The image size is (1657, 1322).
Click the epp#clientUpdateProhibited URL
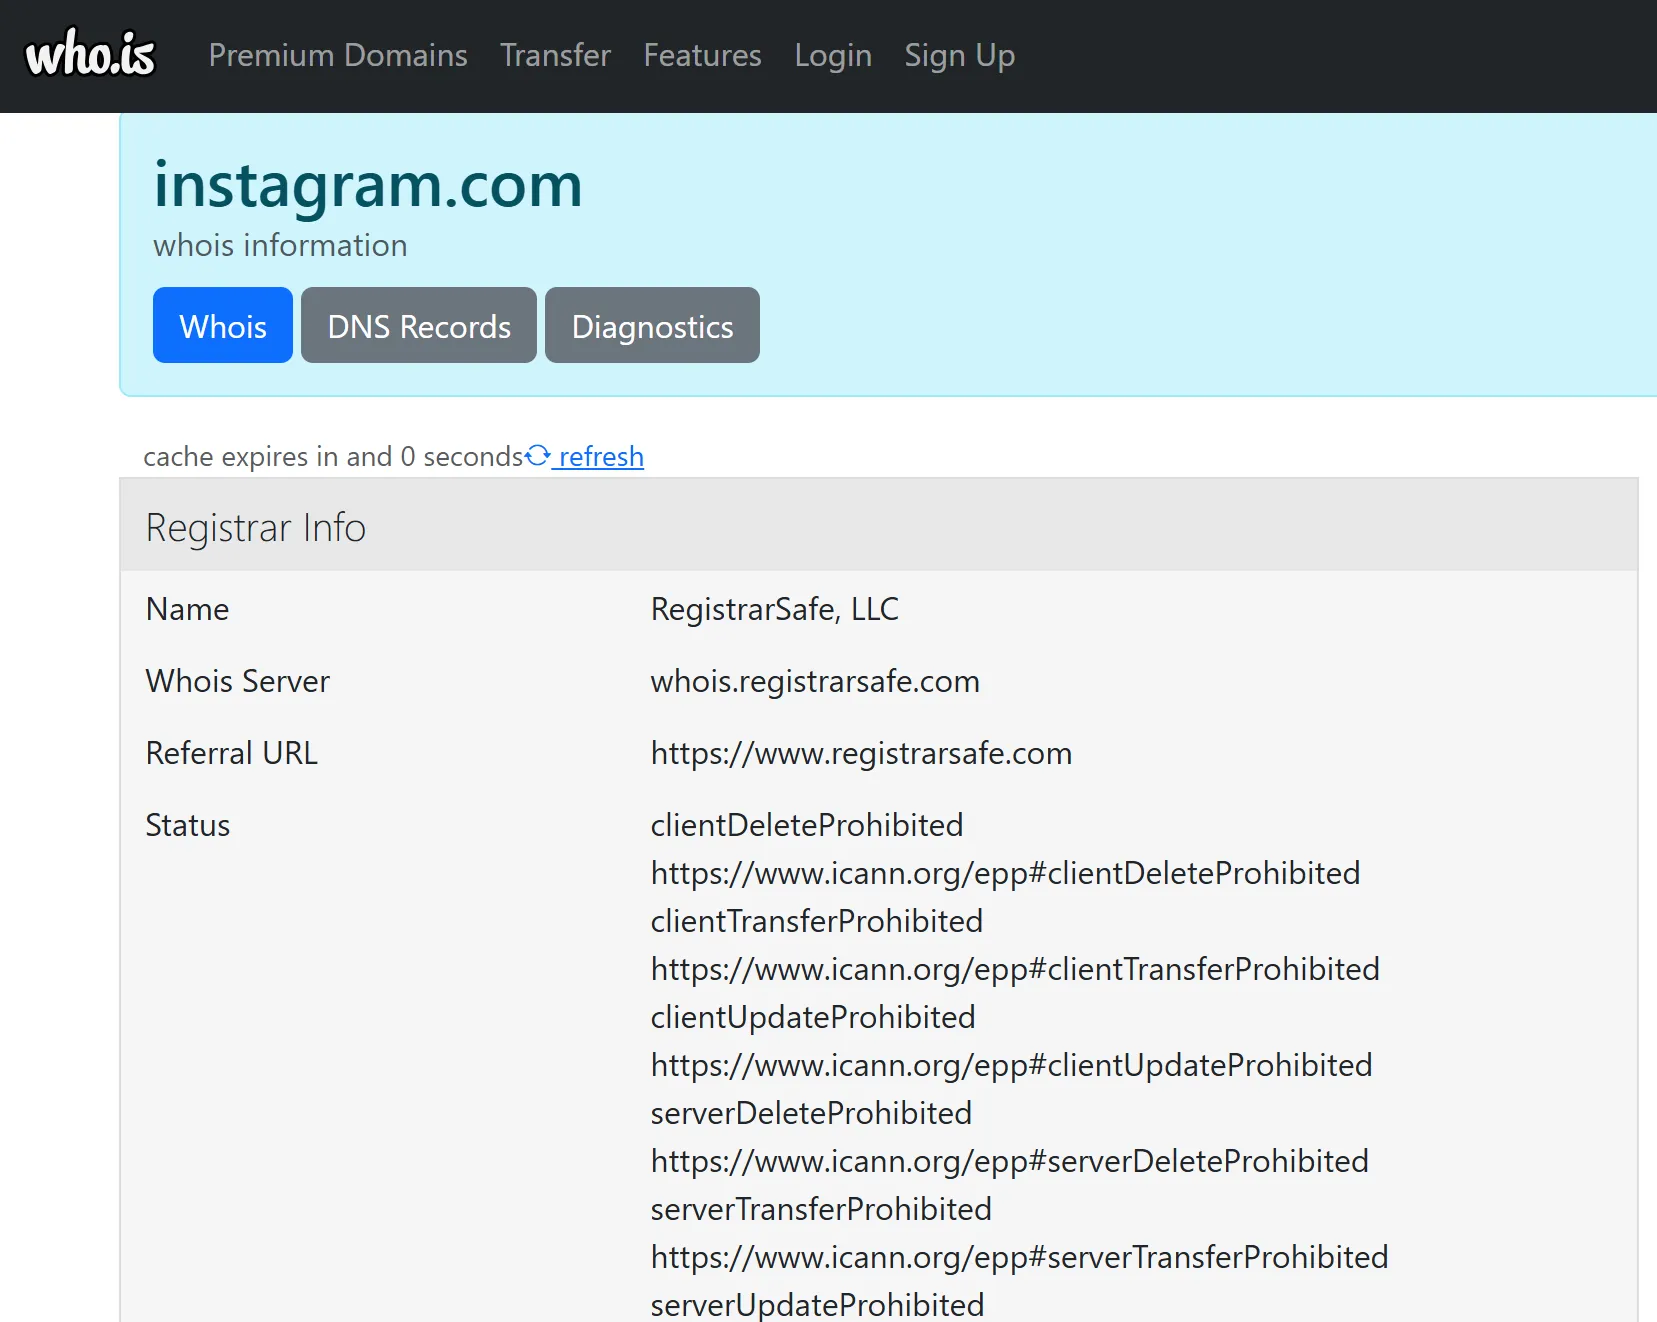[1011, 1065]
